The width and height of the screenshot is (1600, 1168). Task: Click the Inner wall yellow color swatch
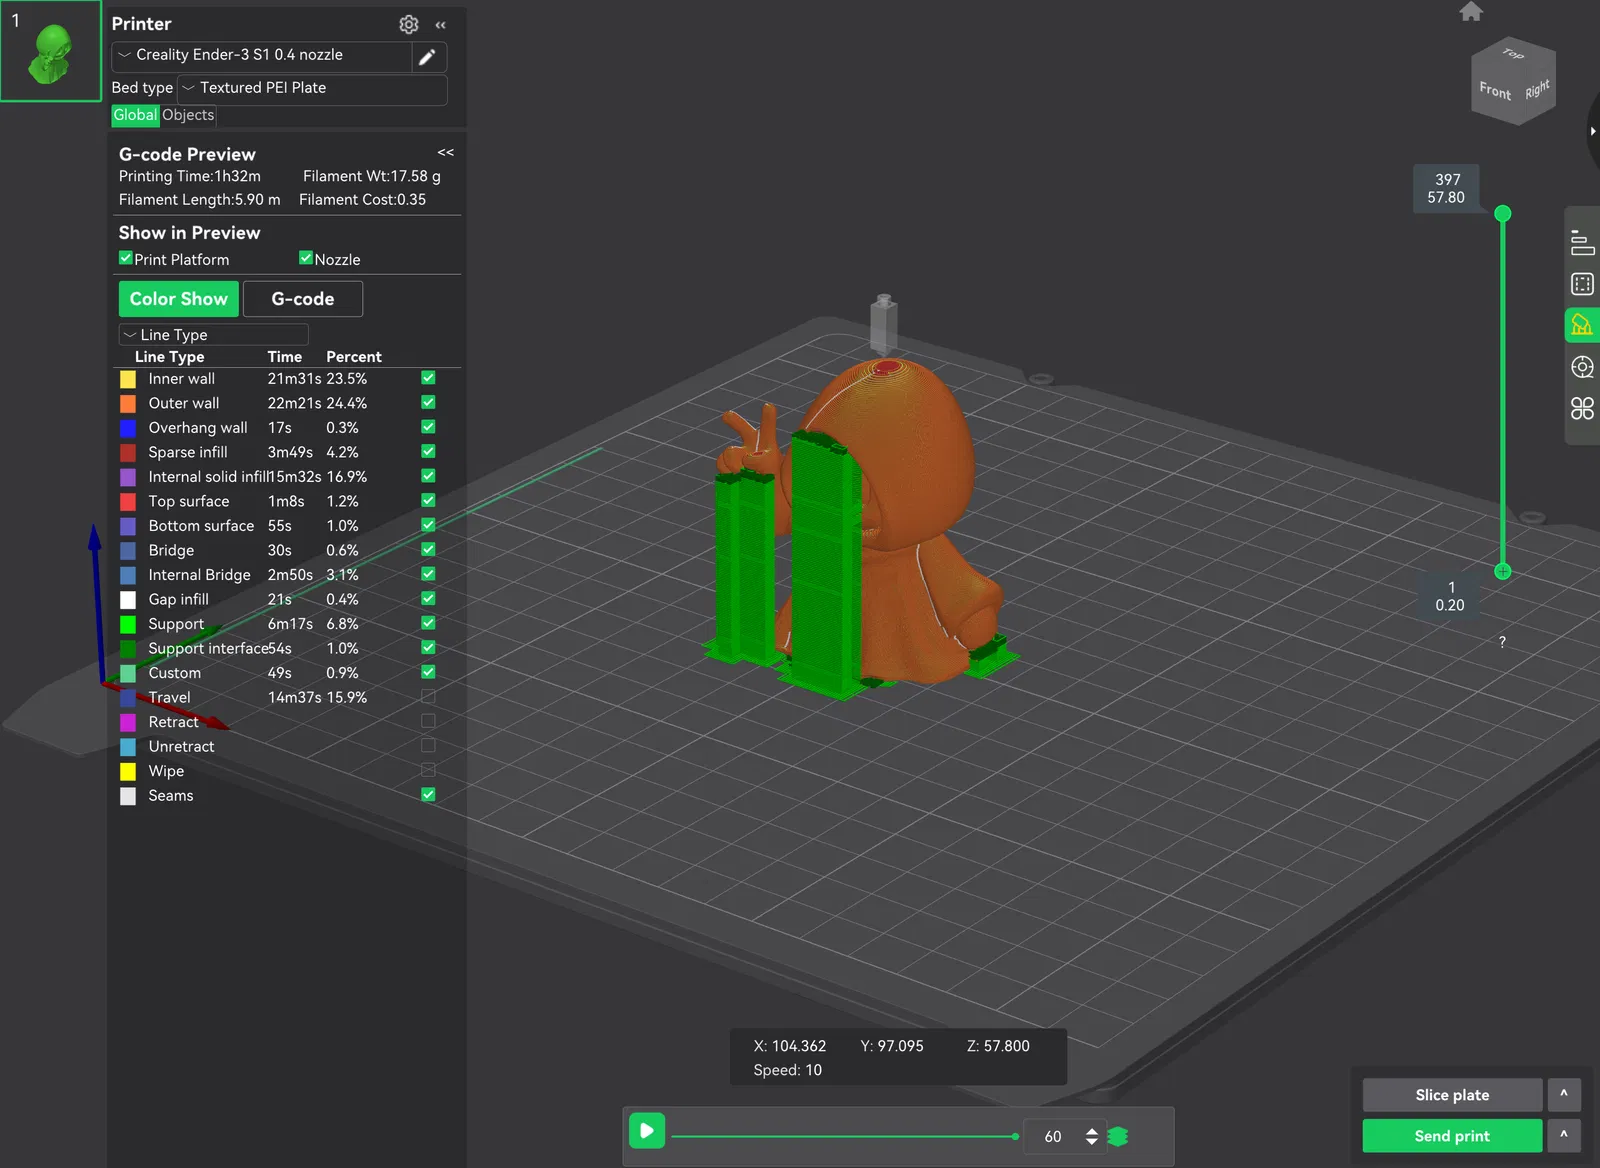(x=128, y=379)
